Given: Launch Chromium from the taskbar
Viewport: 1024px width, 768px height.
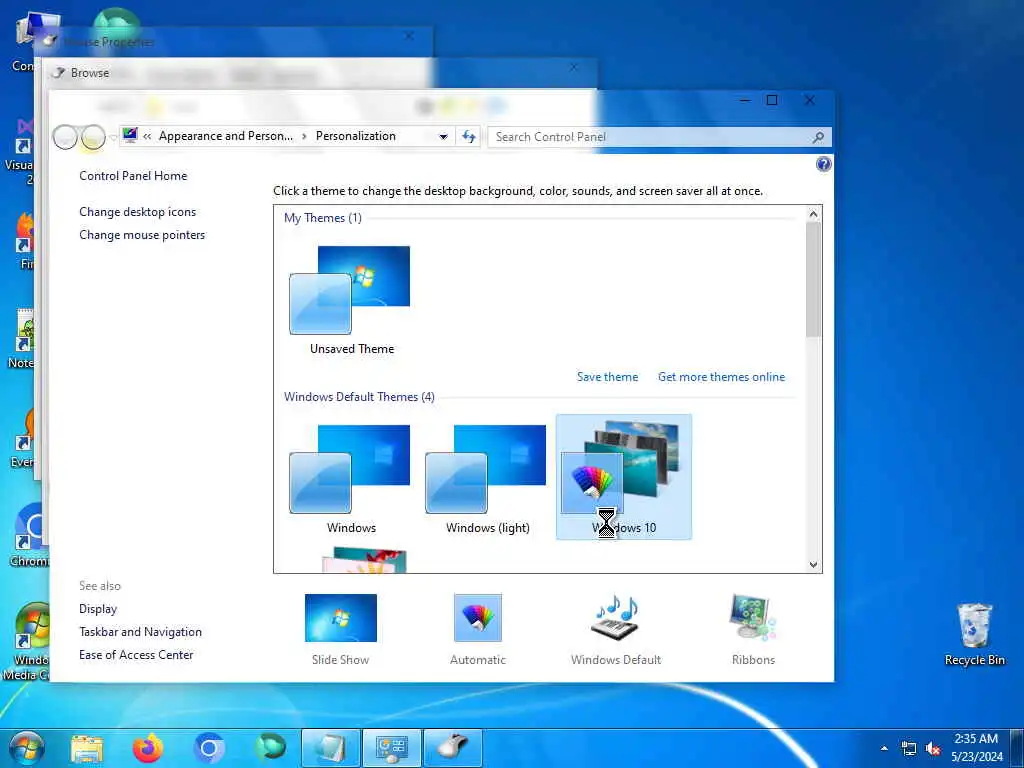Looking at the screenshot, I should tap(209, 748).
